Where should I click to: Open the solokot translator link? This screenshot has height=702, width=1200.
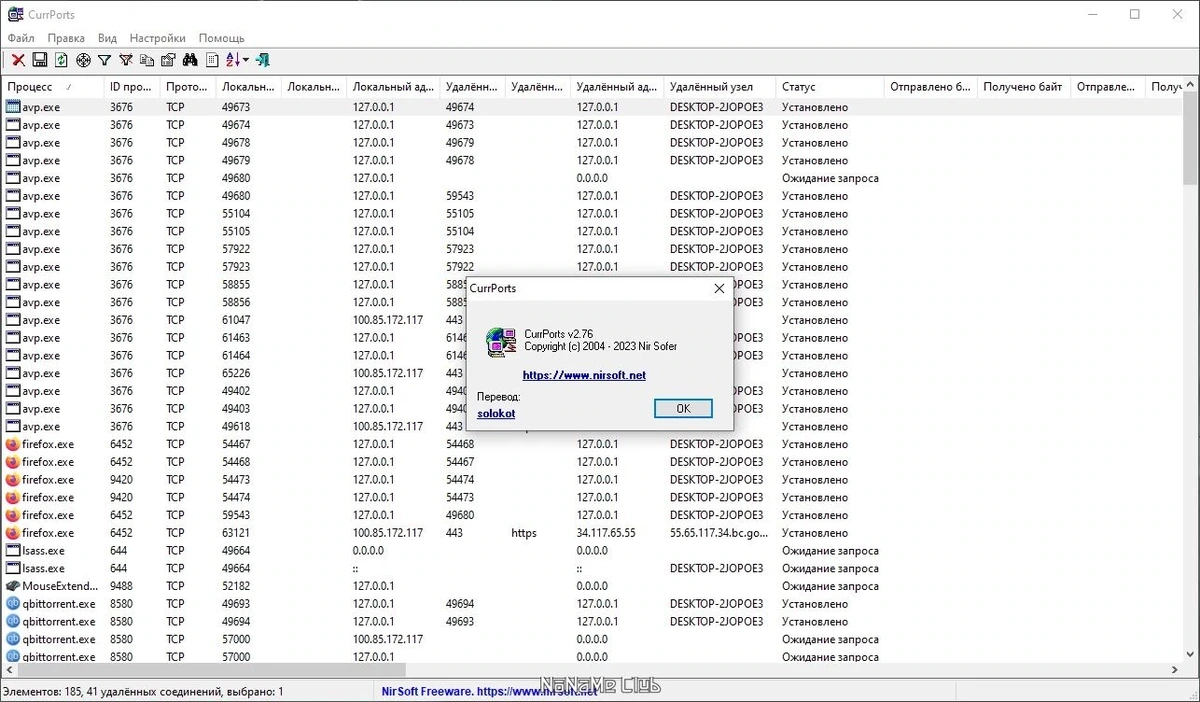(x=496, y=413)
